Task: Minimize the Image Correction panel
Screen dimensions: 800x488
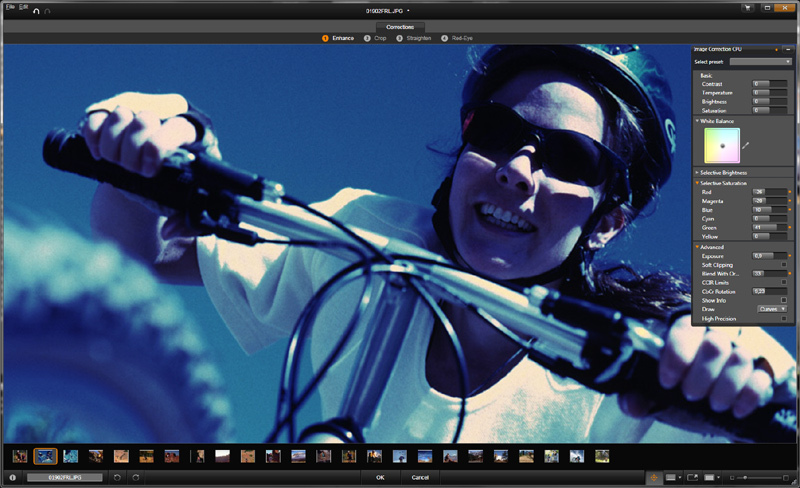Action: pyautogui.click(x=787, y=50)
